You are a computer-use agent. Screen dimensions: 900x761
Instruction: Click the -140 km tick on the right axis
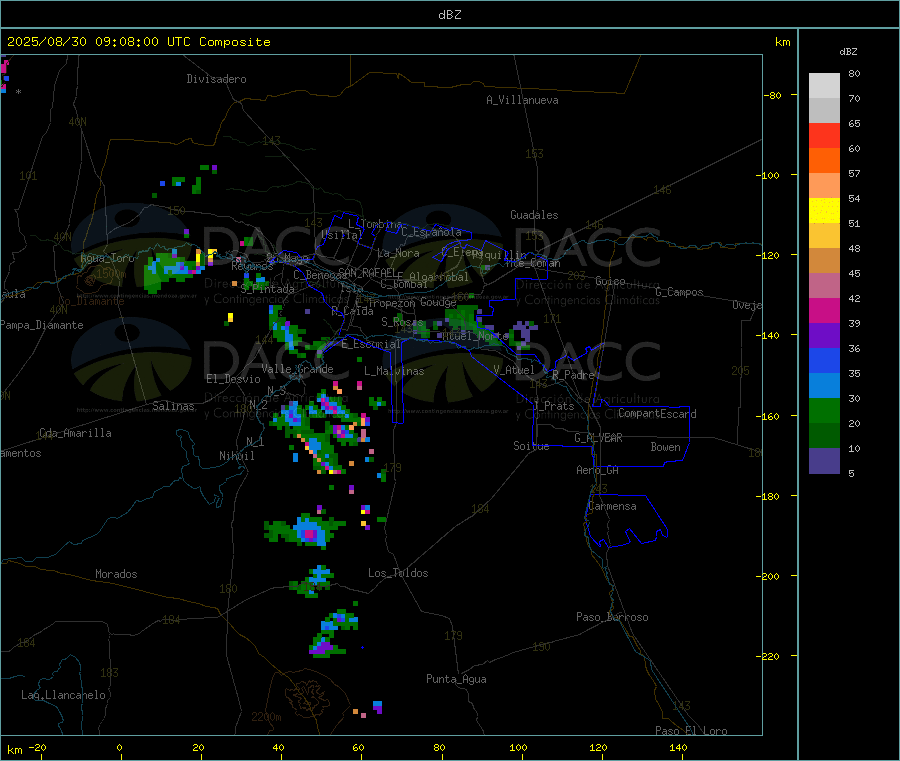pos(770,335)
